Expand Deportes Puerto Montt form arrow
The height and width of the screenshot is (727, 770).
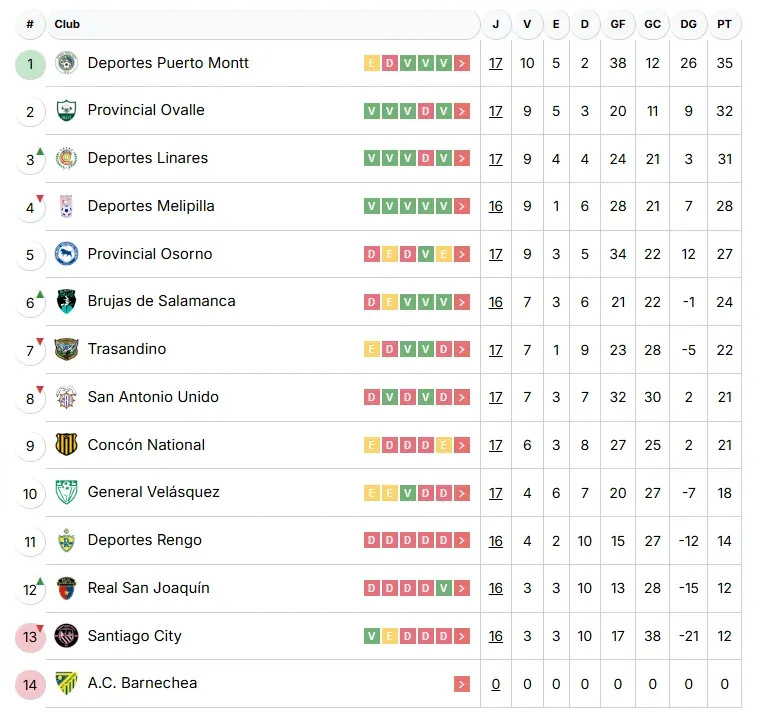pos(461,64)
